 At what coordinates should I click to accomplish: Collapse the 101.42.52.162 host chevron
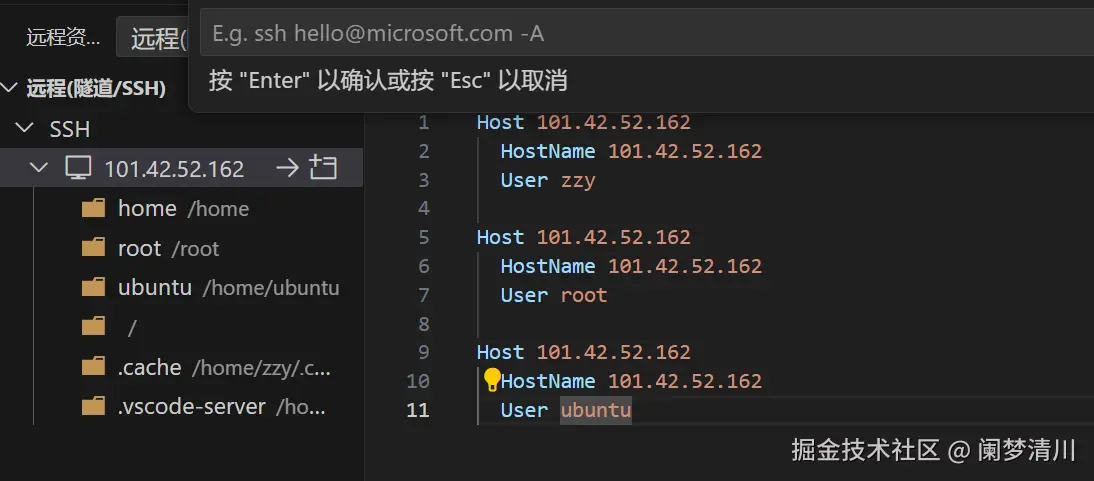[40, 168]
